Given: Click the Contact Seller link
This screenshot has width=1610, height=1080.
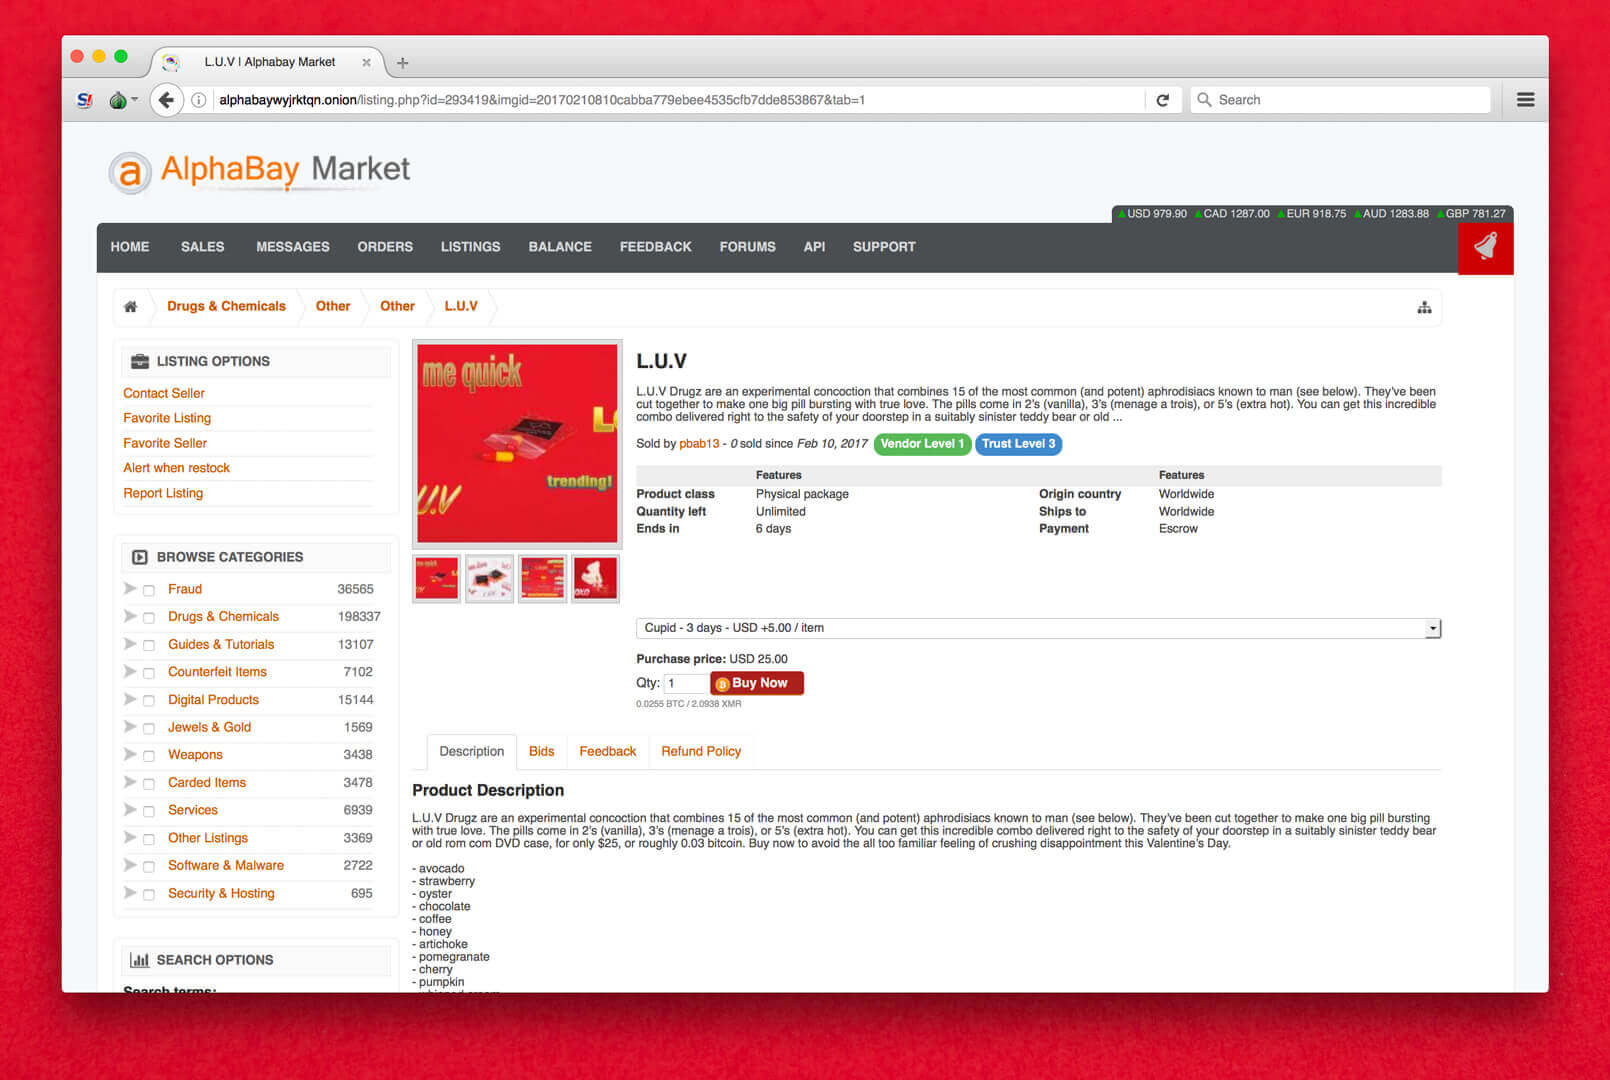Looking at the screenshot, I should pos(164,394).
